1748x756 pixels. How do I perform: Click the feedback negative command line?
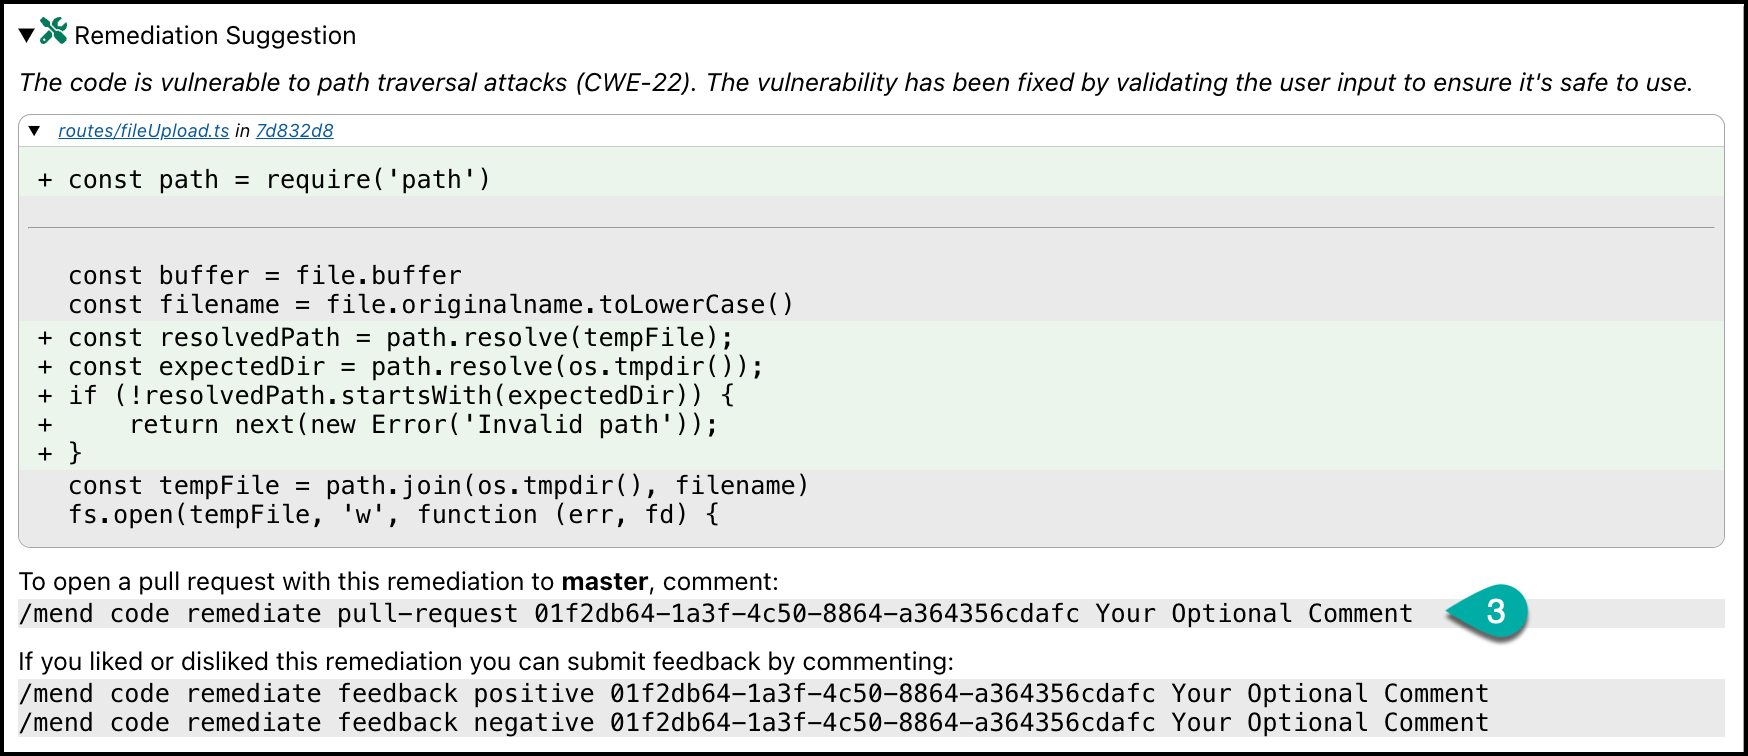tap(753, 723)
